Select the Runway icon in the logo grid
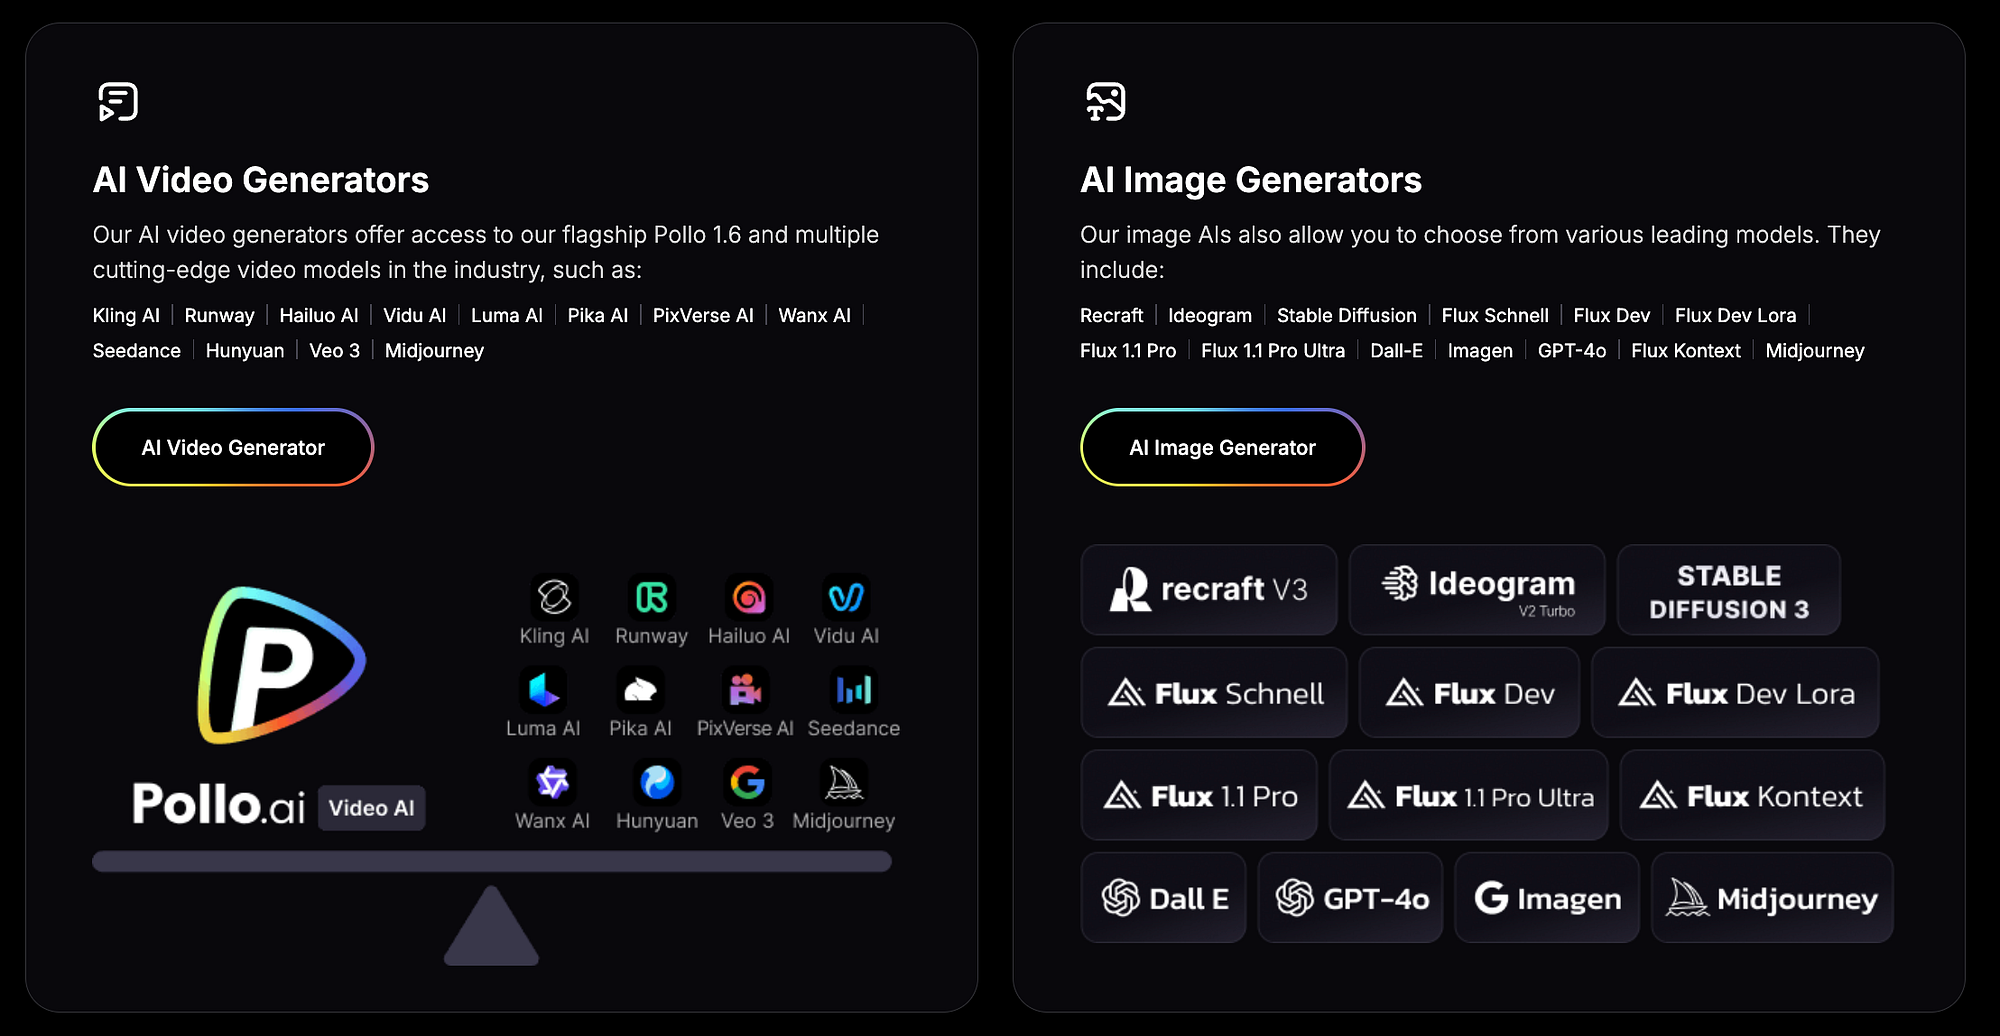The width and height of the screenshot is (2000, 1036). click(x=651, y=597)
